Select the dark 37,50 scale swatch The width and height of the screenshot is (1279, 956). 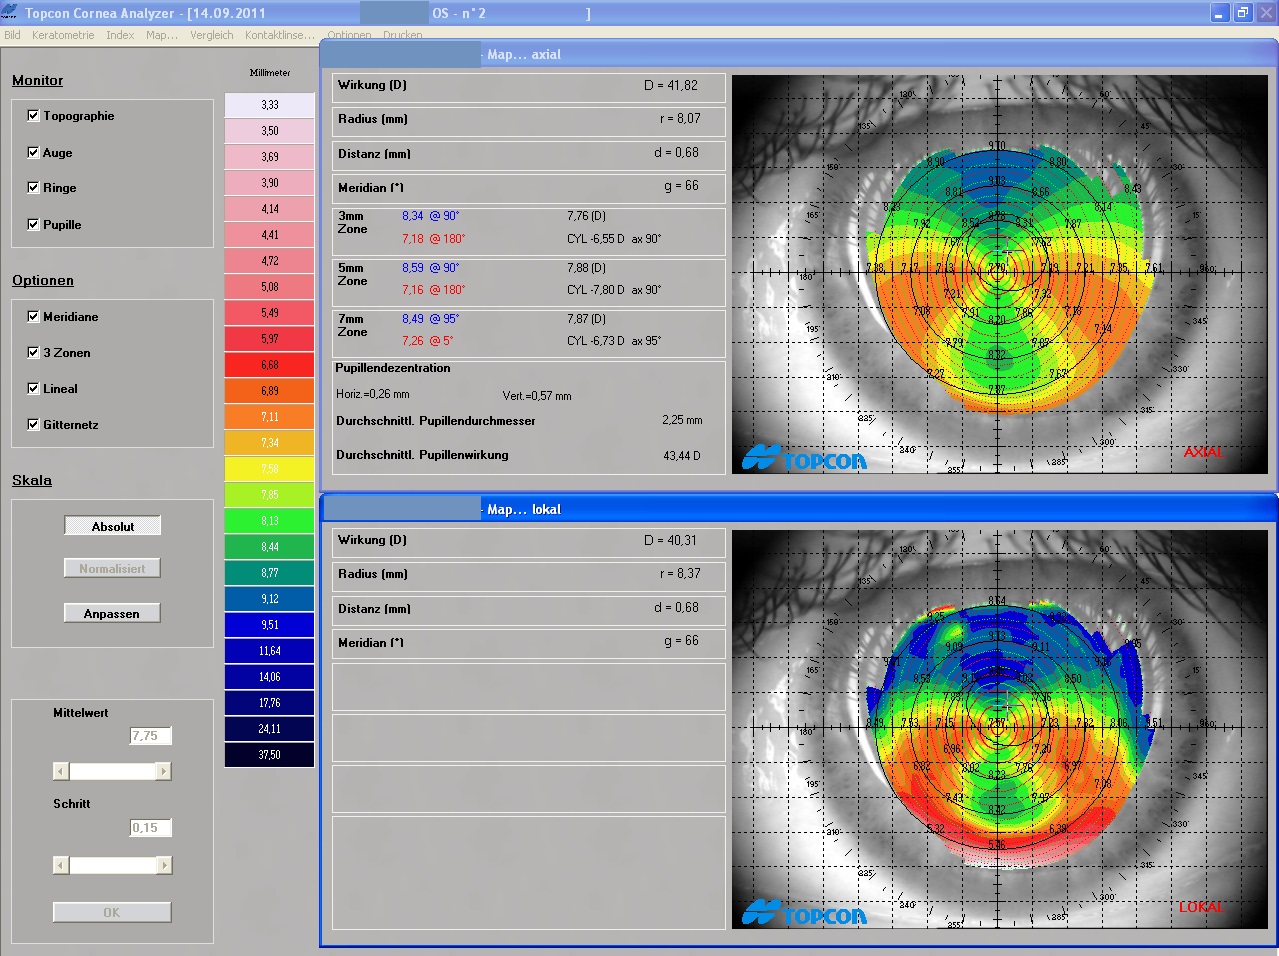click(270, 755)
